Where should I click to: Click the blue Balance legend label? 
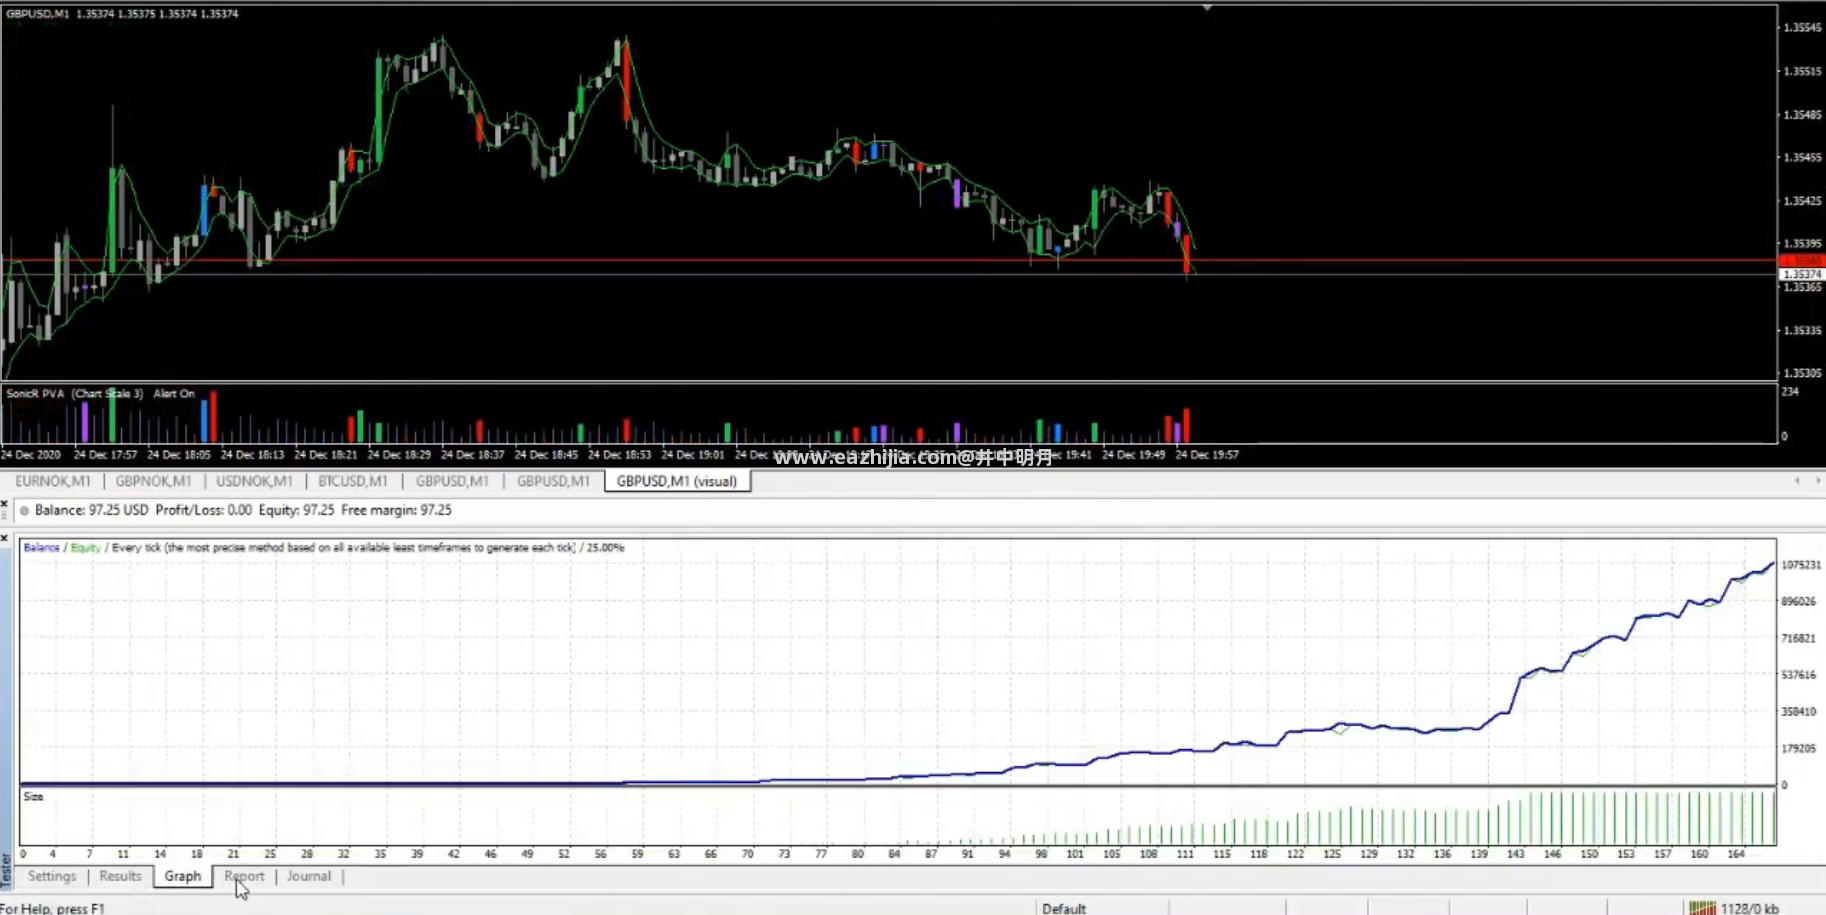pos(41,547)
